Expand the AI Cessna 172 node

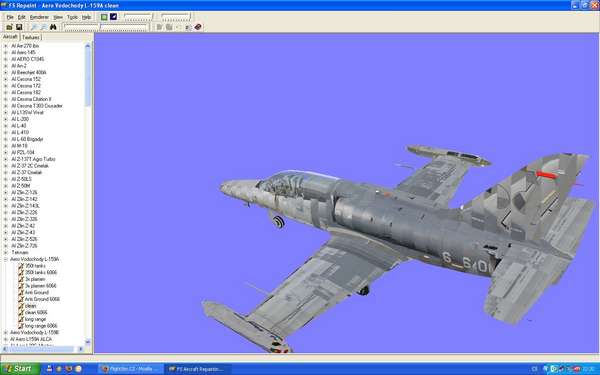[5, 86]
